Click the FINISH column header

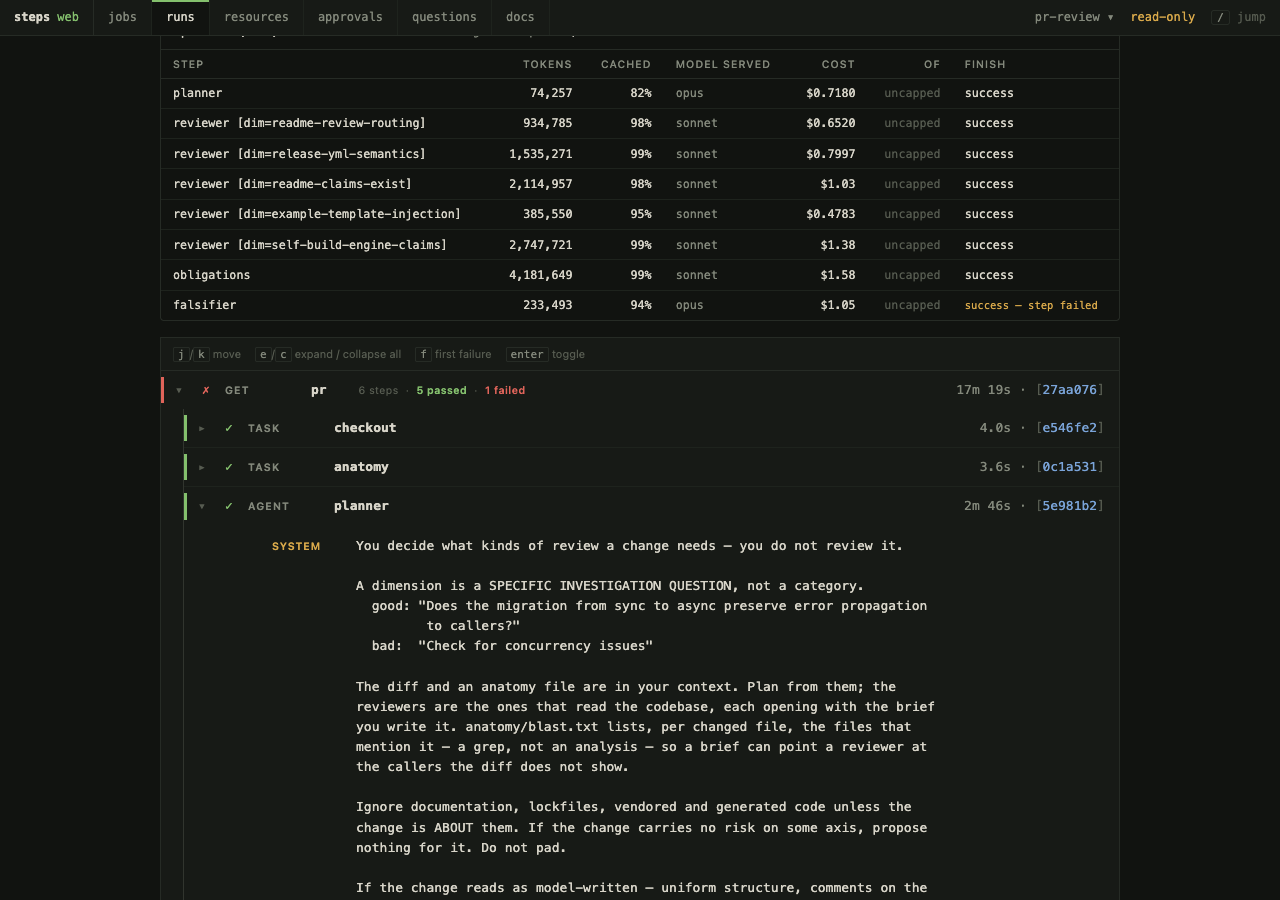click(x=985, y=64)
